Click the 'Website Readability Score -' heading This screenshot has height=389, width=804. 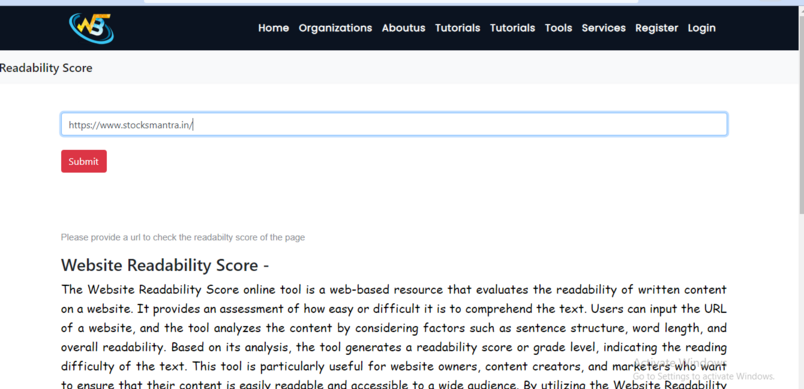coord(165,265)
